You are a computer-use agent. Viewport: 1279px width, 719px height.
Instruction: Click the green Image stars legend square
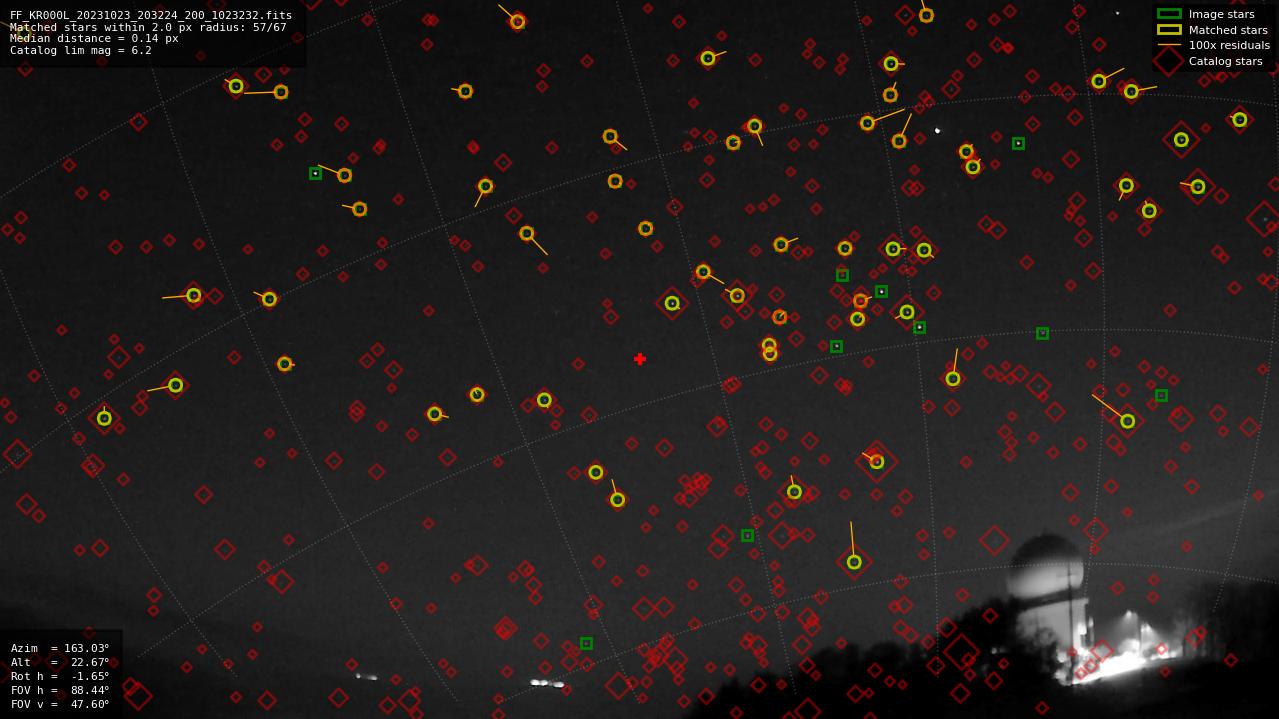click(1169, 14)
